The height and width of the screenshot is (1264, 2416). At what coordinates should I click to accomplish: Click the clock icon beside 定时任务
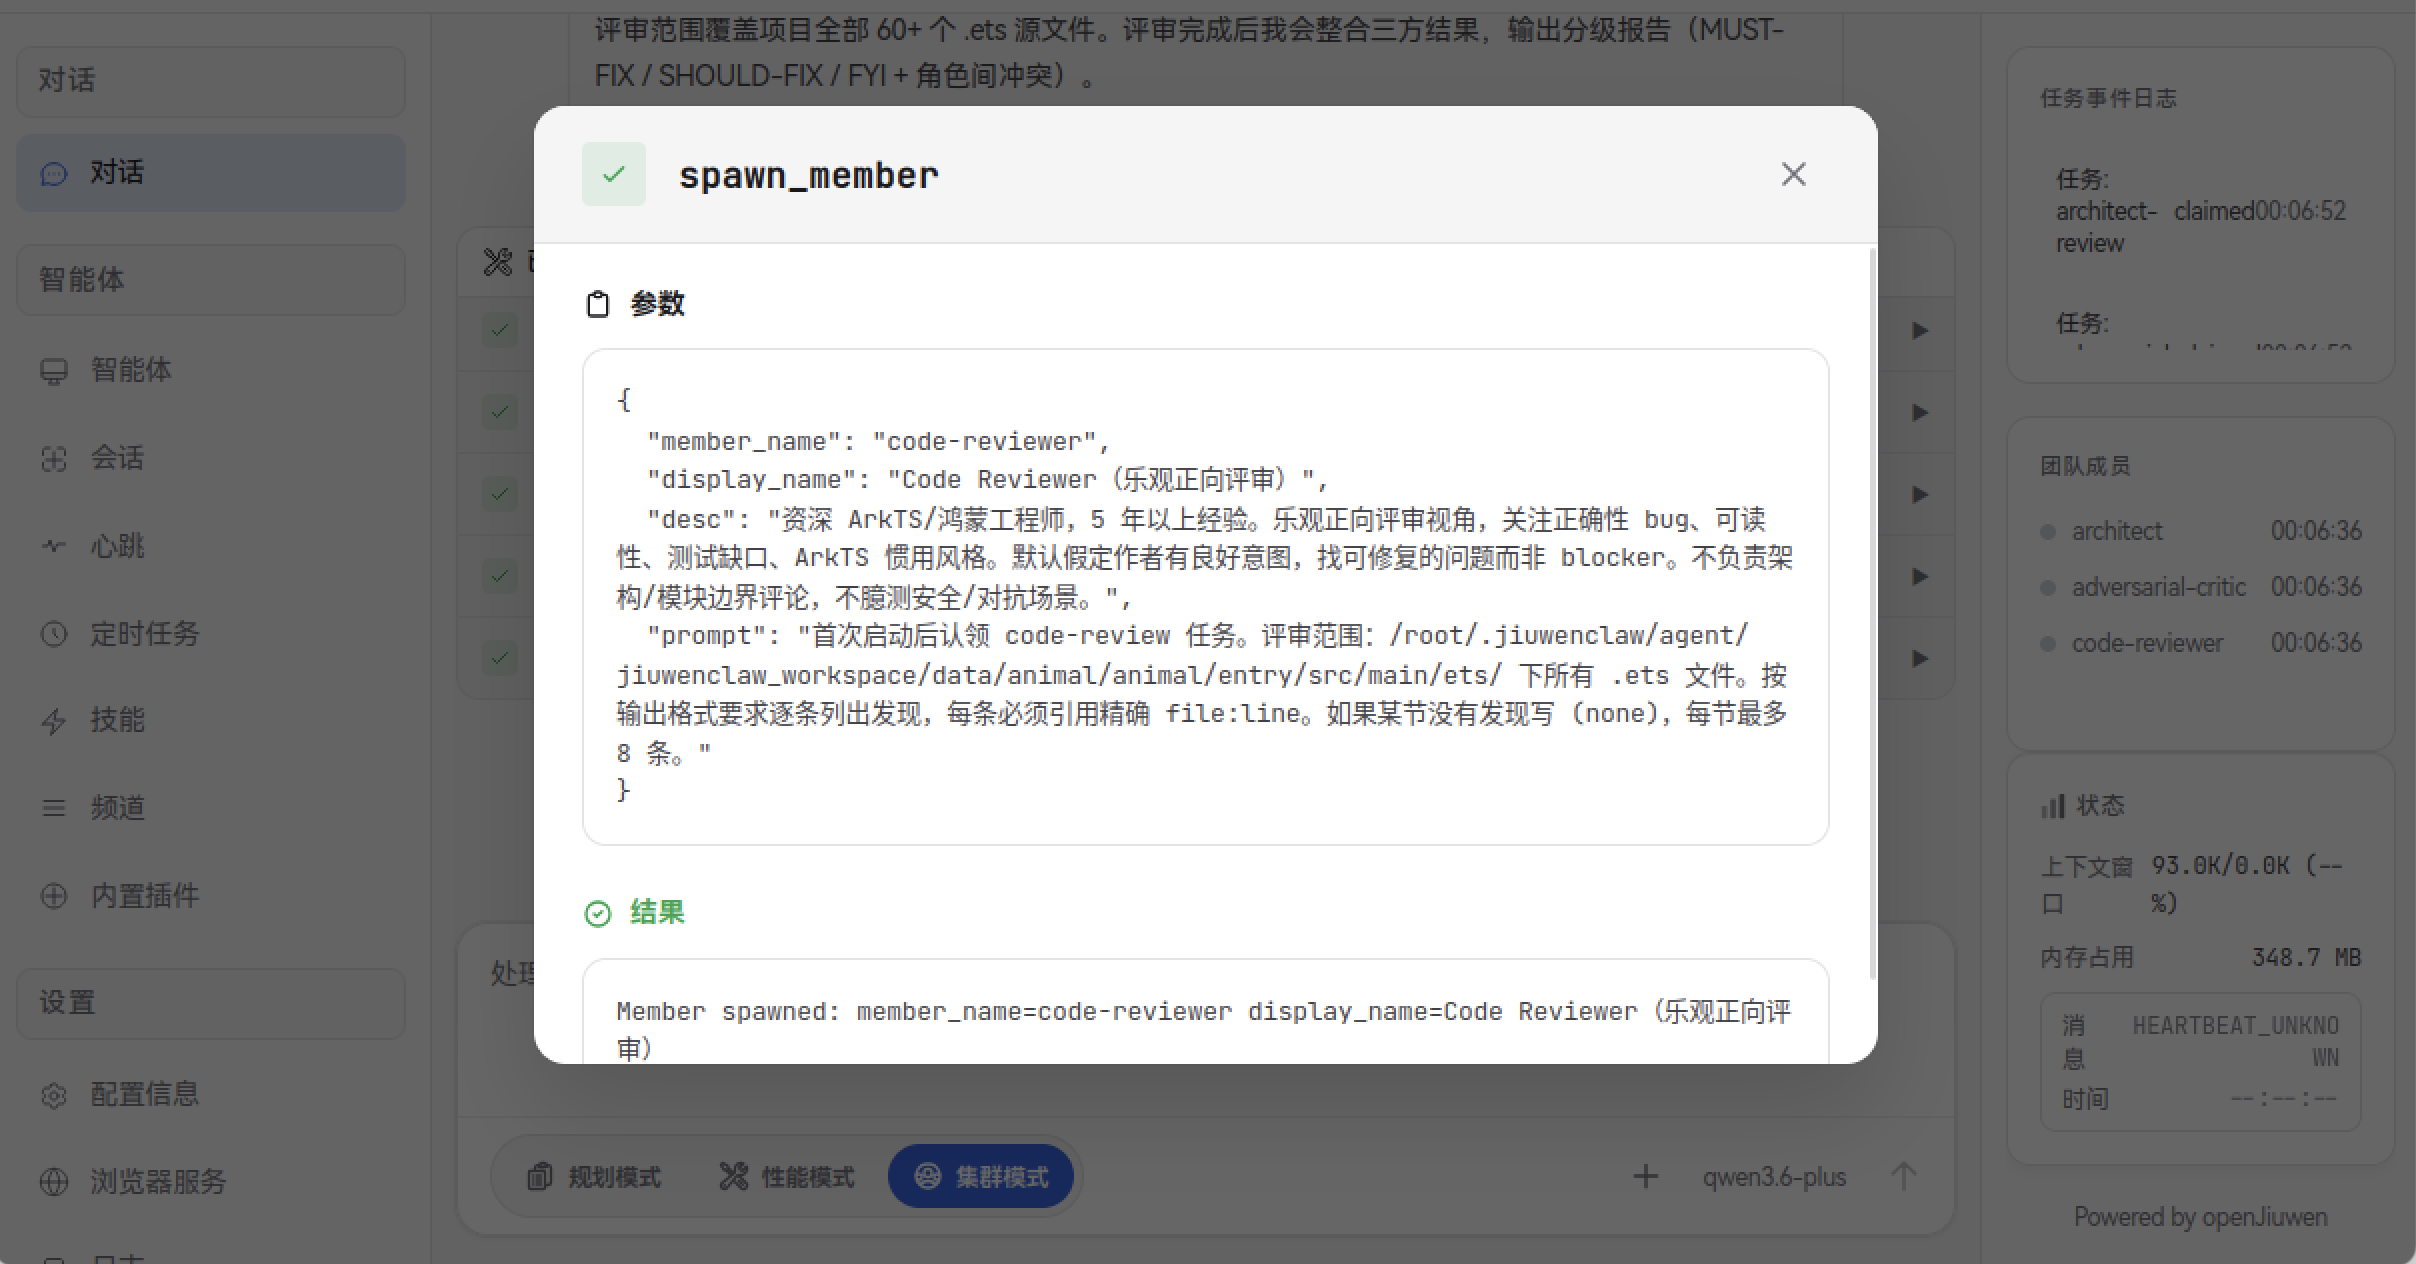pos(54,634)
